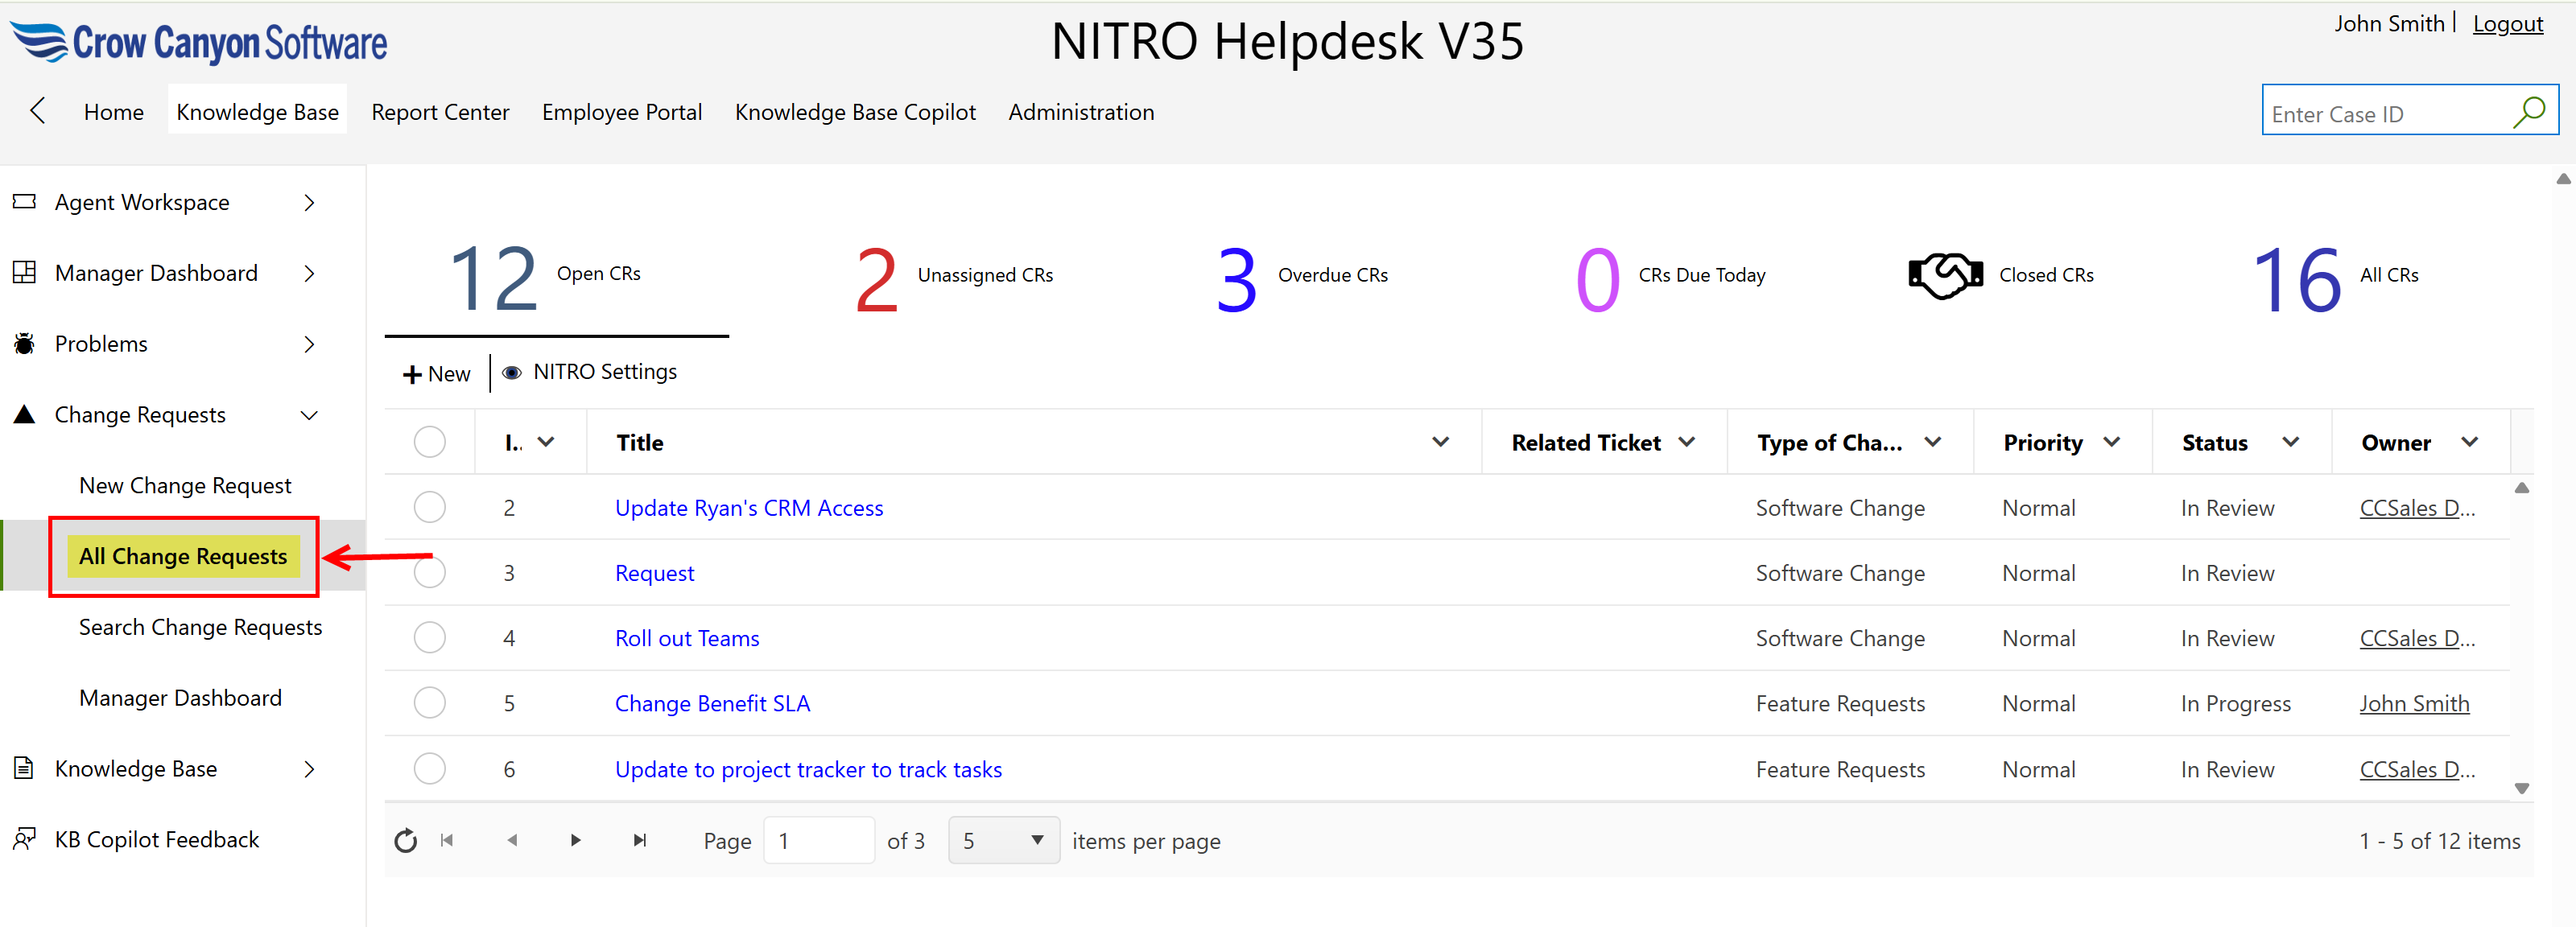2576x927 pixels.
Task: Select the Change Benefit SLA row checkbox
Action: pos(430,703)
